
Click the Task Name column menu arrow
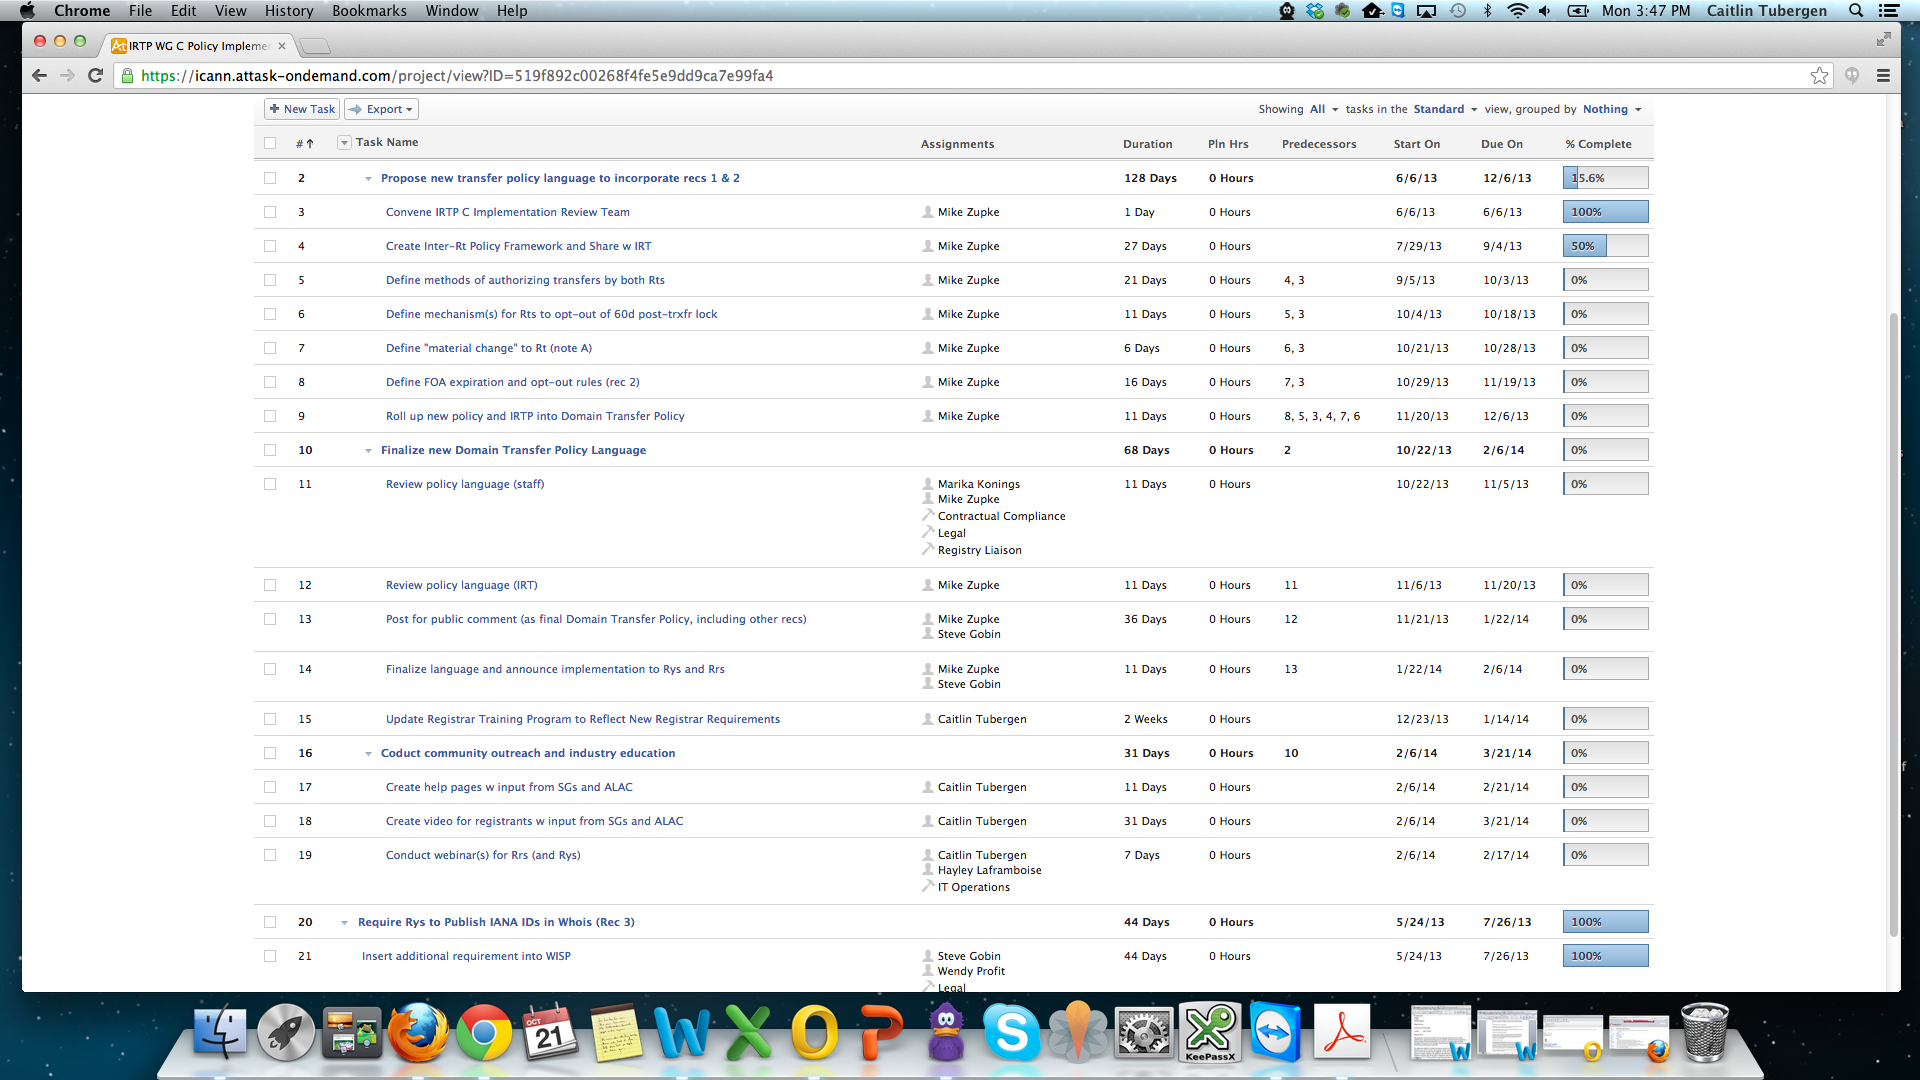point(344,143)
